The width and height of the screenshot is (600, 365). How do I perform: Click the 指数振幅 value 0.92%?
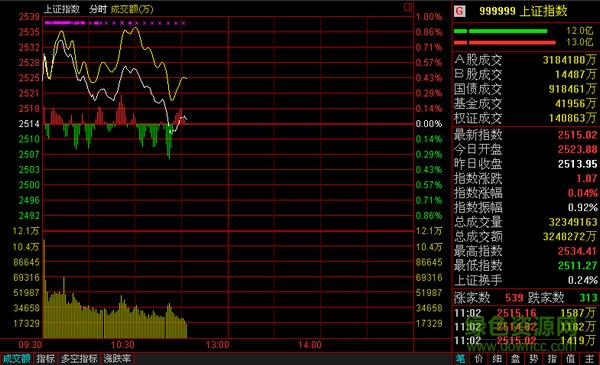tap(582, 207)
